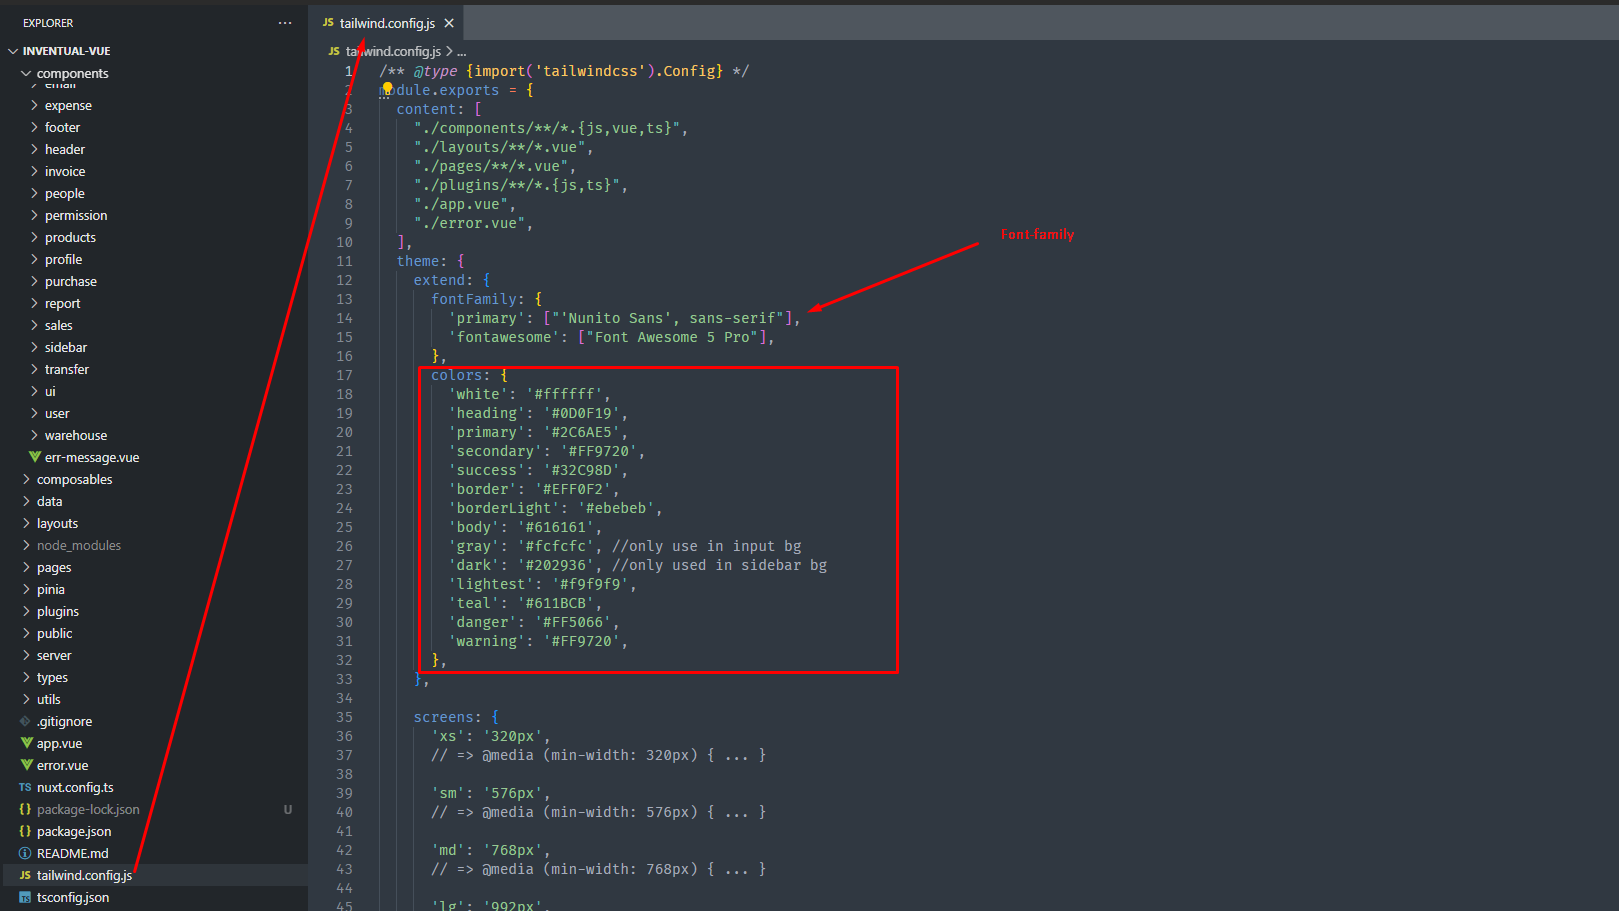Click tailwind.config.js in breadcrumb
1619x911 pixels.
pos(393,51)
